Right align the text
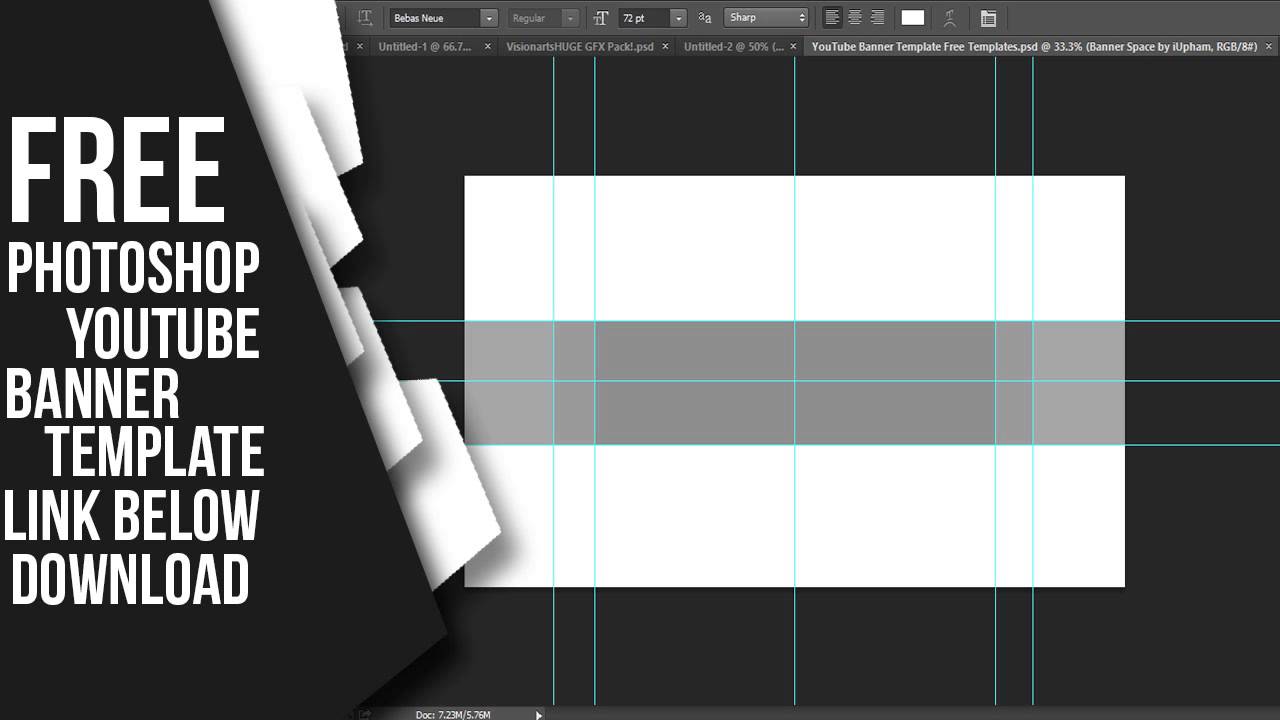Viewport: 1280px width, 720px height. [x=877, y=17]
